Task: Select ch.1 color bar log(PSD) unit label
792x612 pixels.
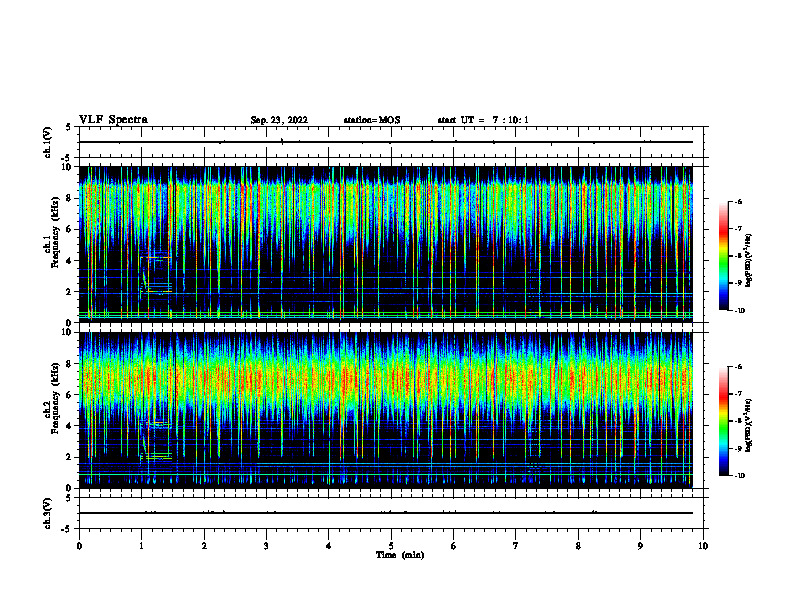Action: click(749, 260)
